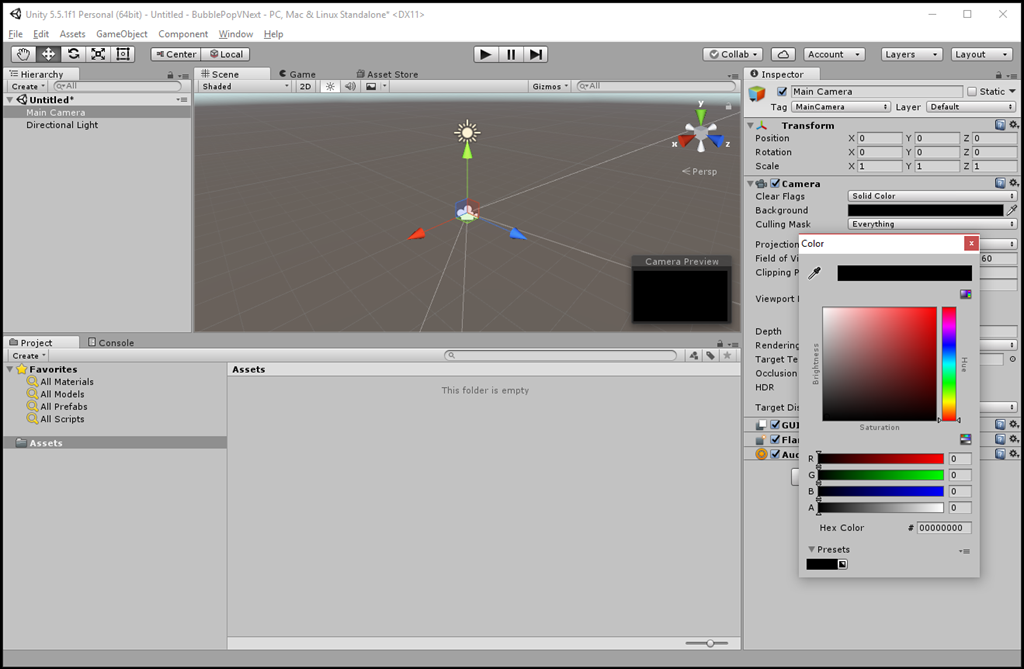Screen dimensions: 1024x669
Task: Open the Component menu
Action: click(183, 34)
